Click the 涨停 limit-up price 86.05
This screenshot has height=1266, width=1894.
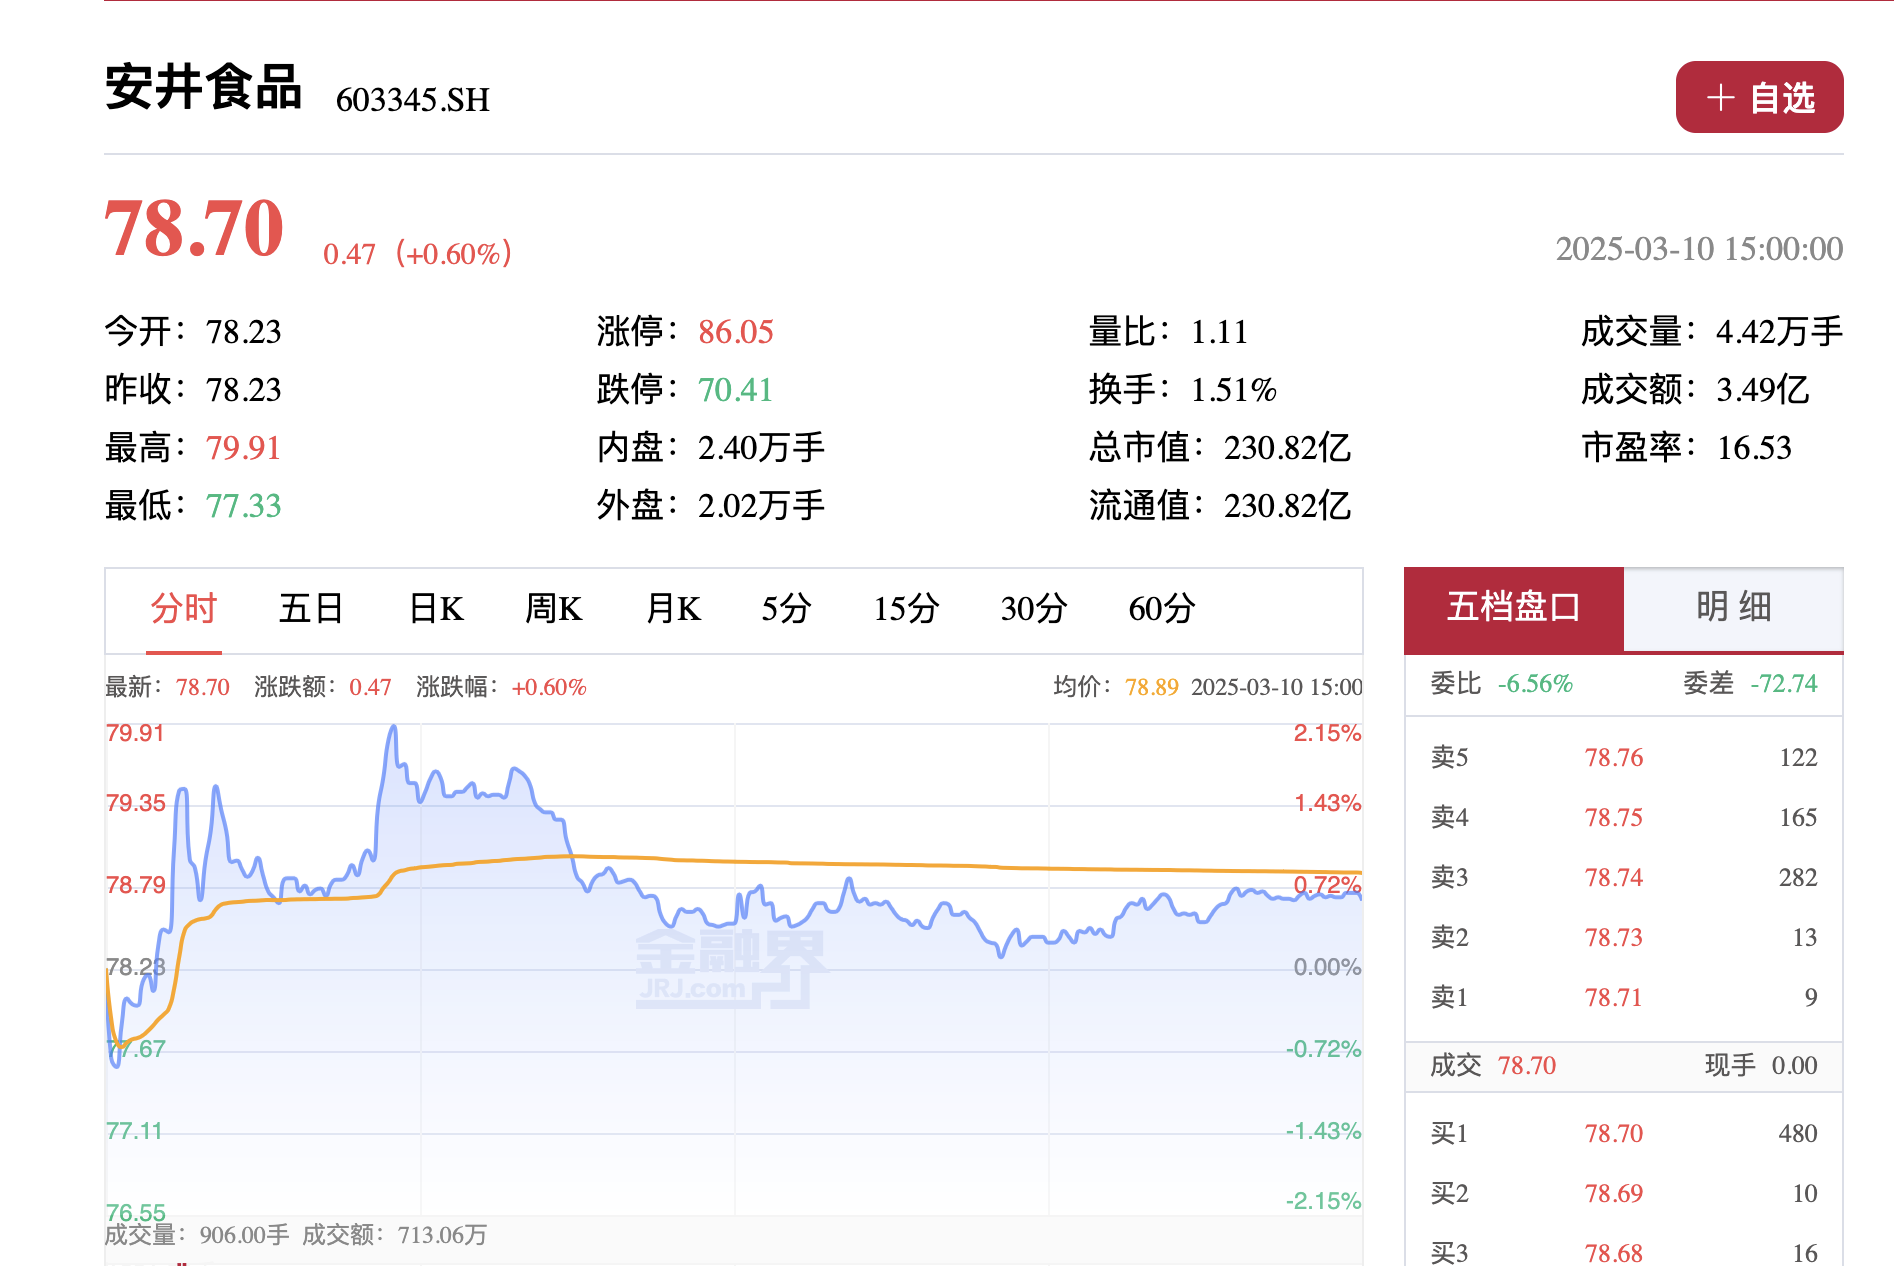(736, 331)
